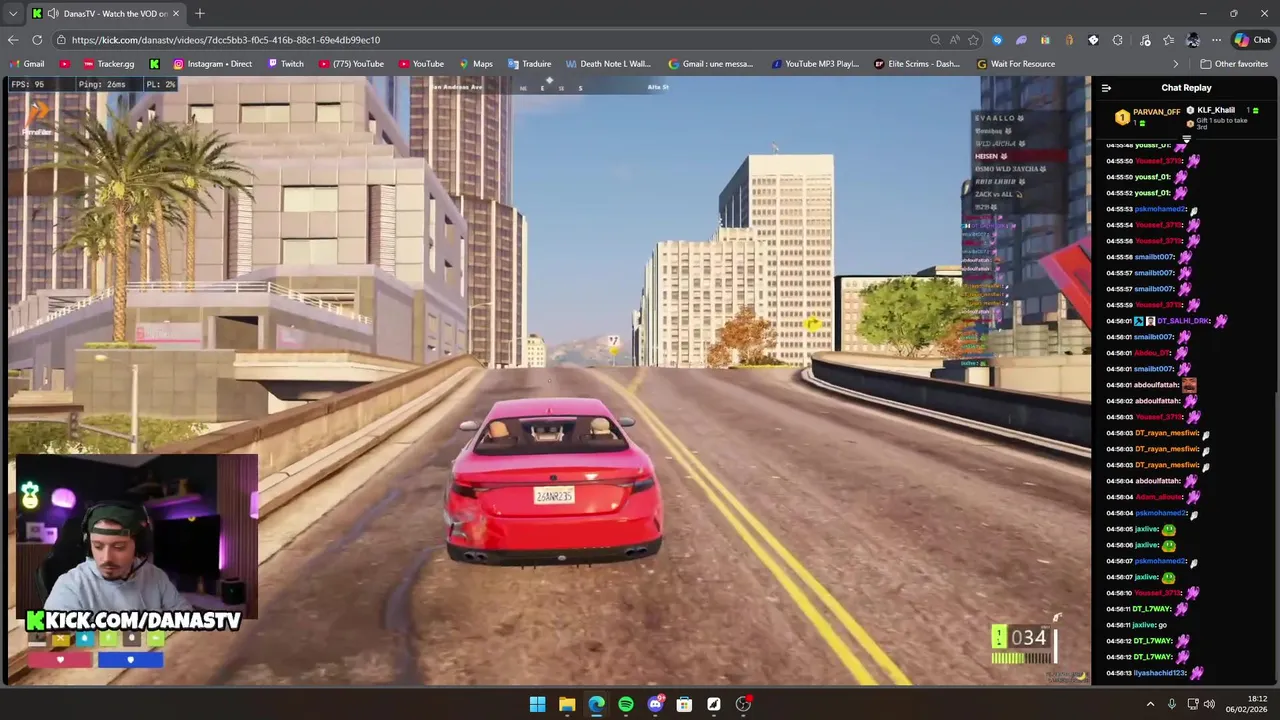Screen dimensions: 1280x720
Task: Show hidden system tray icons chevron
Action: pyautogui.click(x=1150, y=704)
